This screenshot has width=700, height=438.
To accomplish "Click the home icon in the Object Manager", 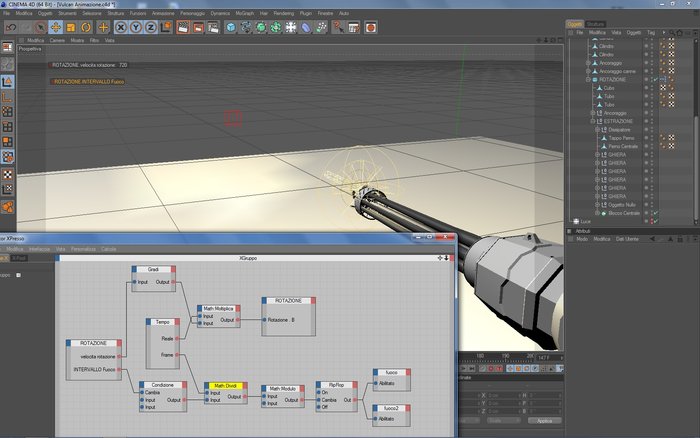I will click(x=679, y=33).
